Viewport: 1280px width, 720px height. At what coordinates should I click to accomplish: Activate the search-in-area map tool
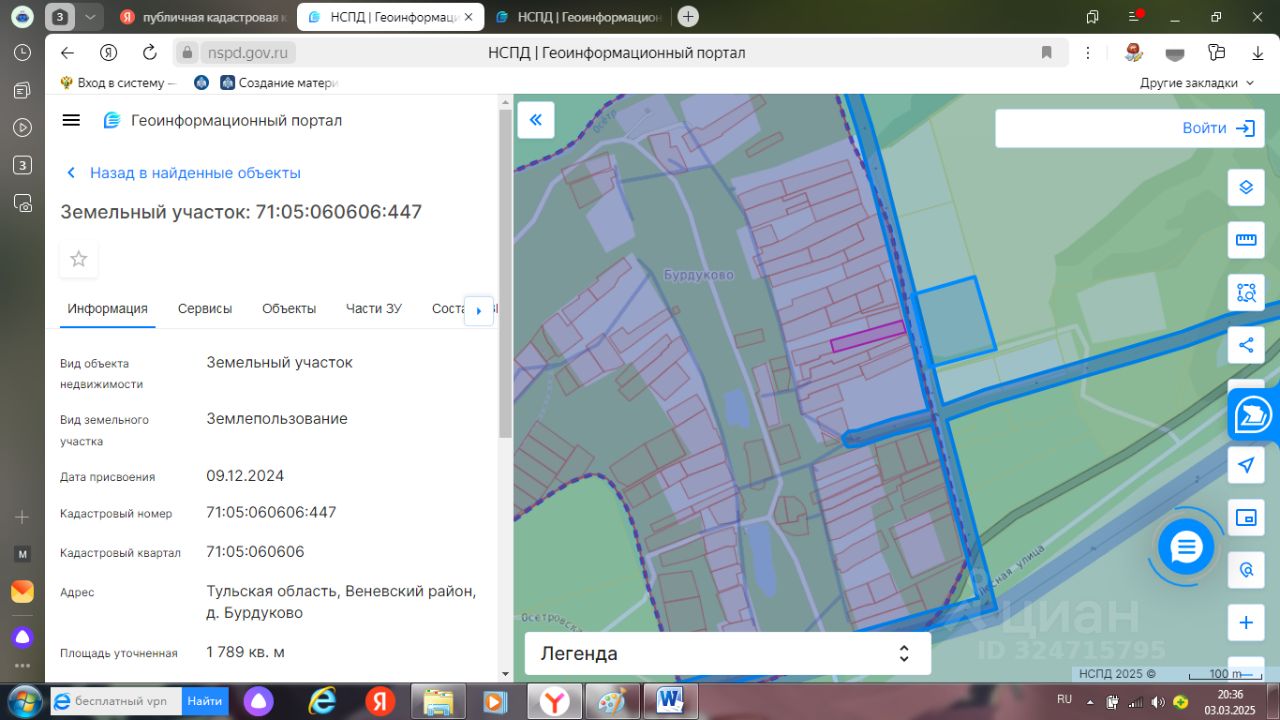[x=1246, y=293]
